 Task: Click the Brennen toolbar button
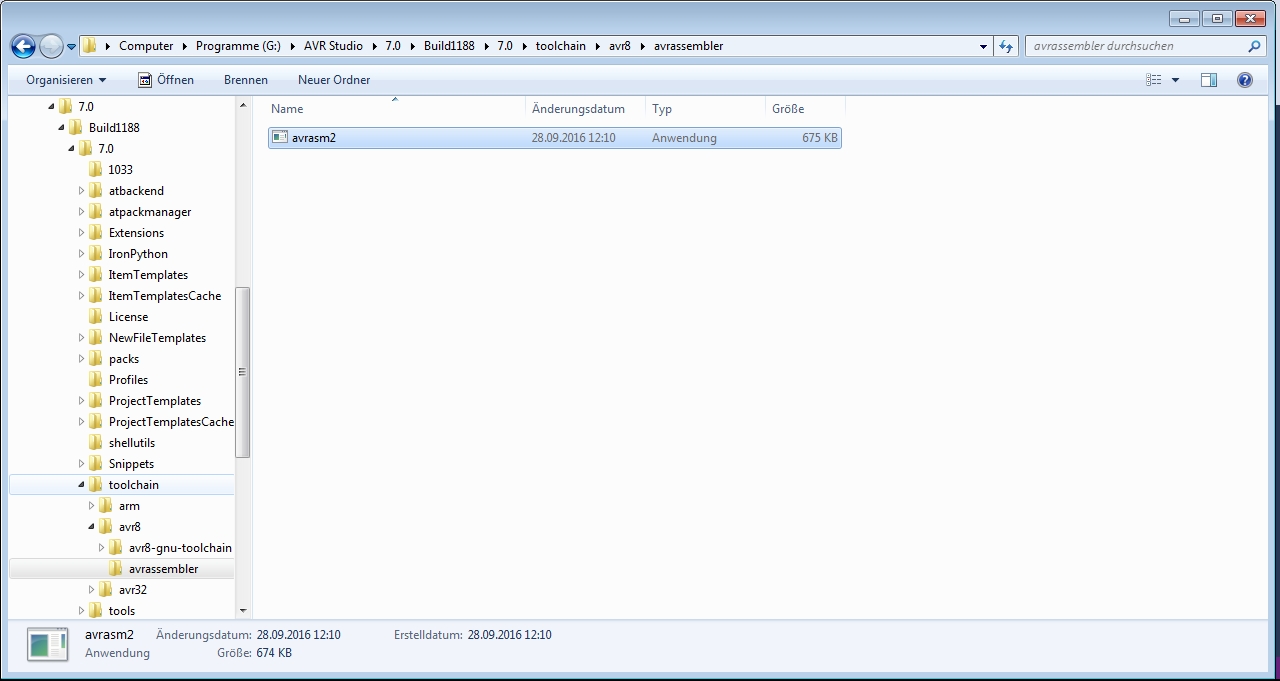(246, 80)
